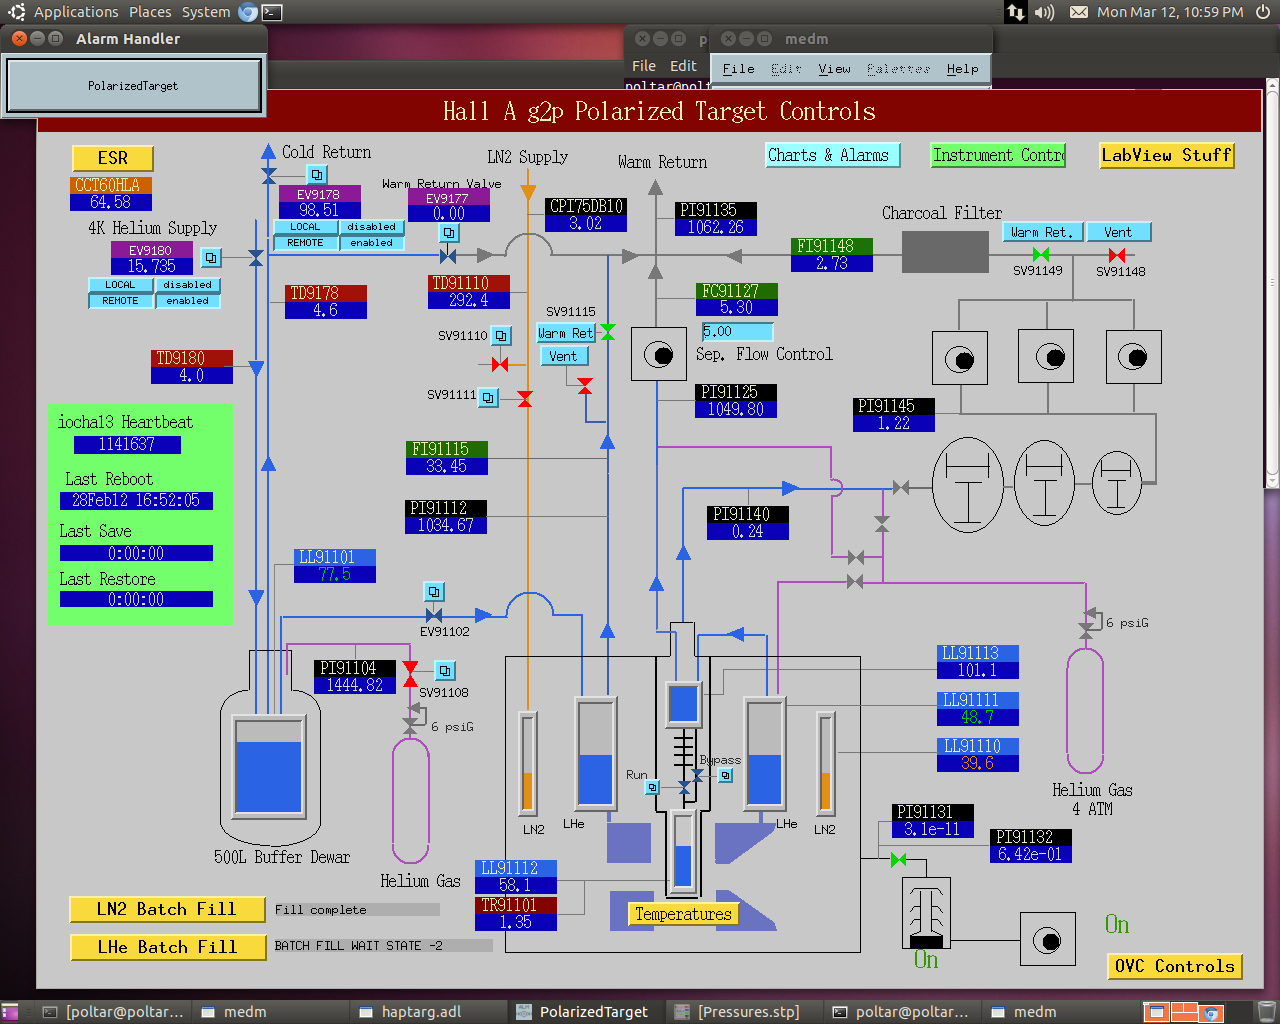Screen dimensions: 1280x1024
Task: Start the LN2 Batch Fill
Action: pos(167,909)
